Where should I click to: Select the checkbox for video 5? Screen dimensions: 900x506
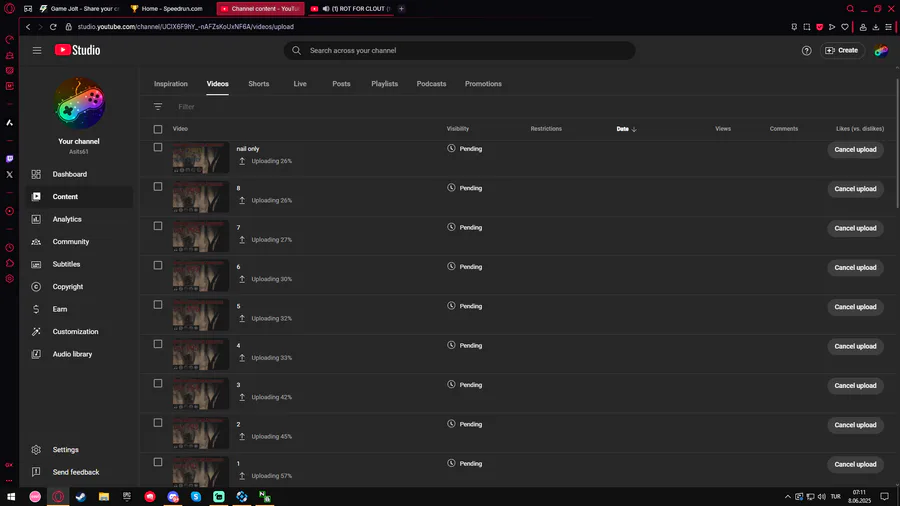click(158, 305)
